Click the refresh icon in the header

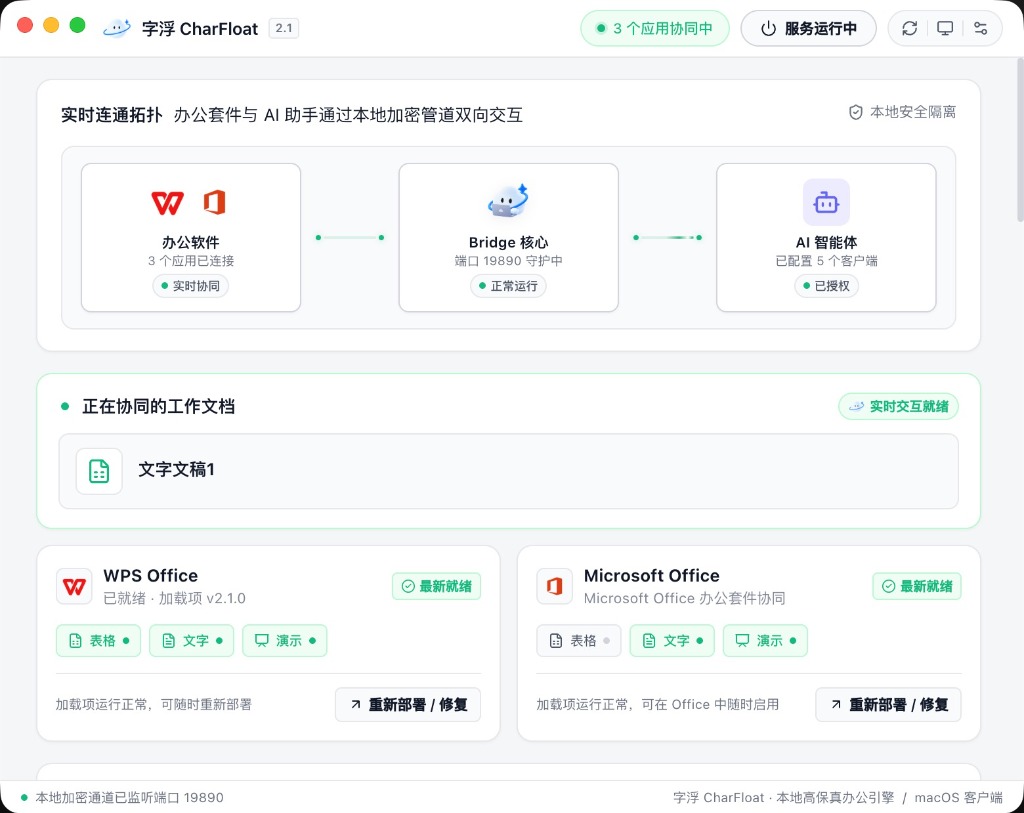(x=910, y=28)
